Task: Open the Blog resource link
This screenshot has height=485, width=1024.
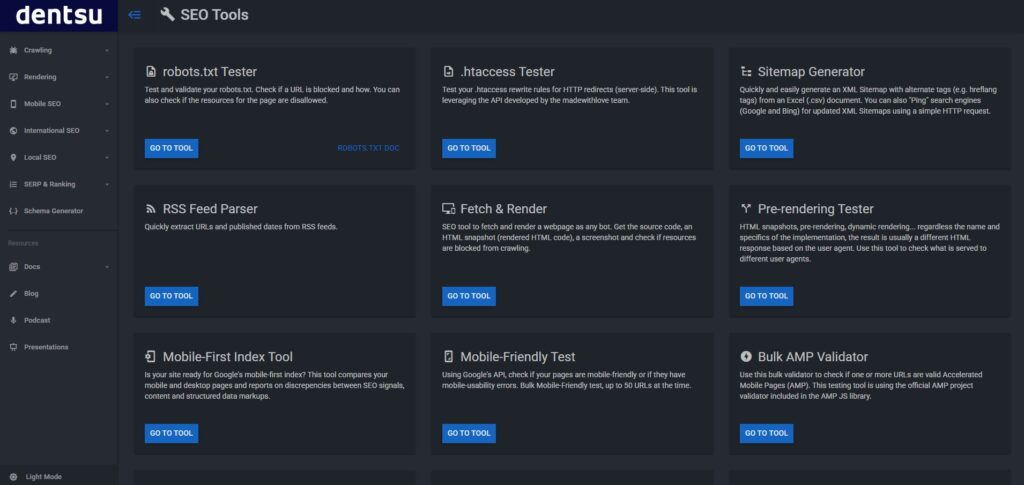Action: tap(59, 293)
